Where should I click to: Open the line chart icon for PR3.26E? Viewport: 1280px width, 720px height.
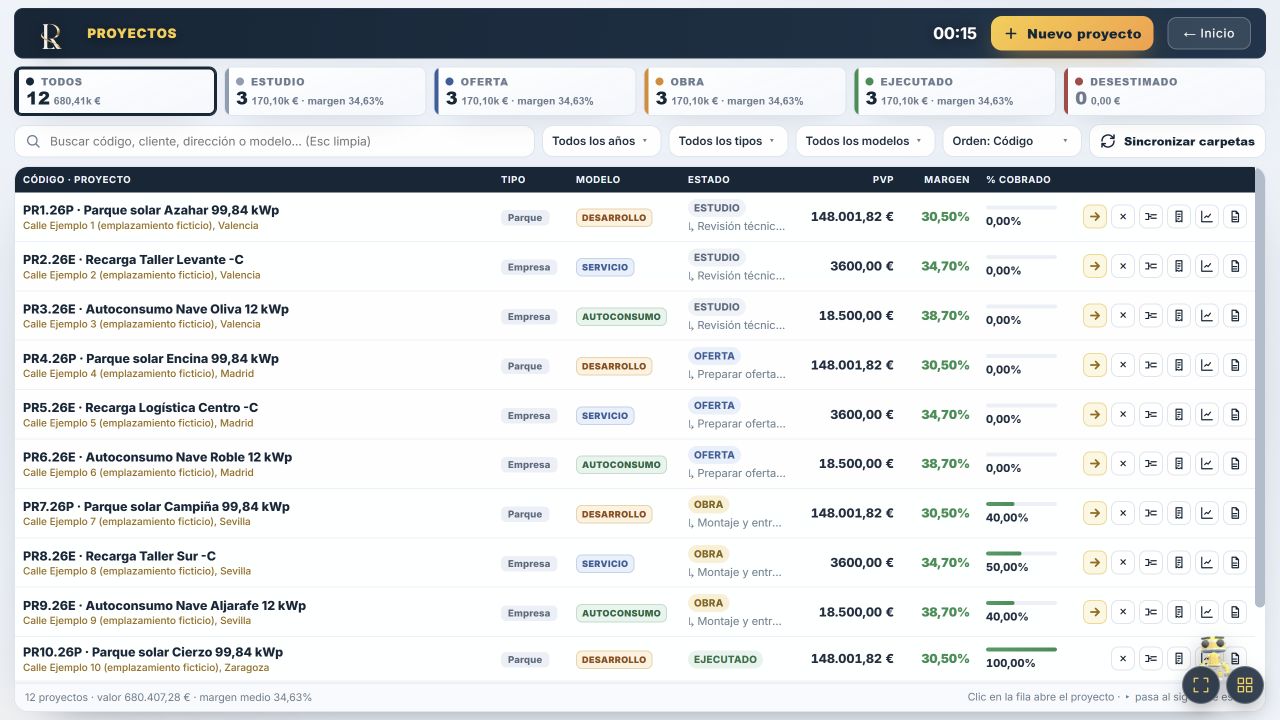pyautogui.click(x=1207, y=316)
